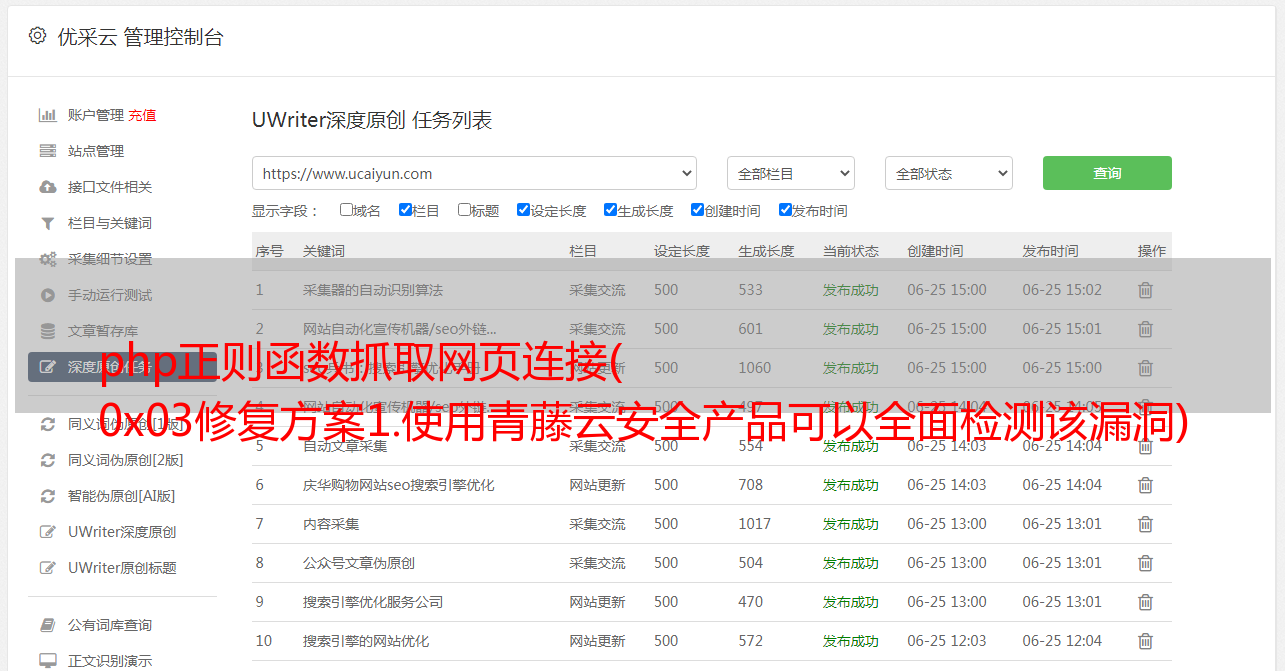Click the refresh icon for 智能伪原创[AI版]

(47, 496)
